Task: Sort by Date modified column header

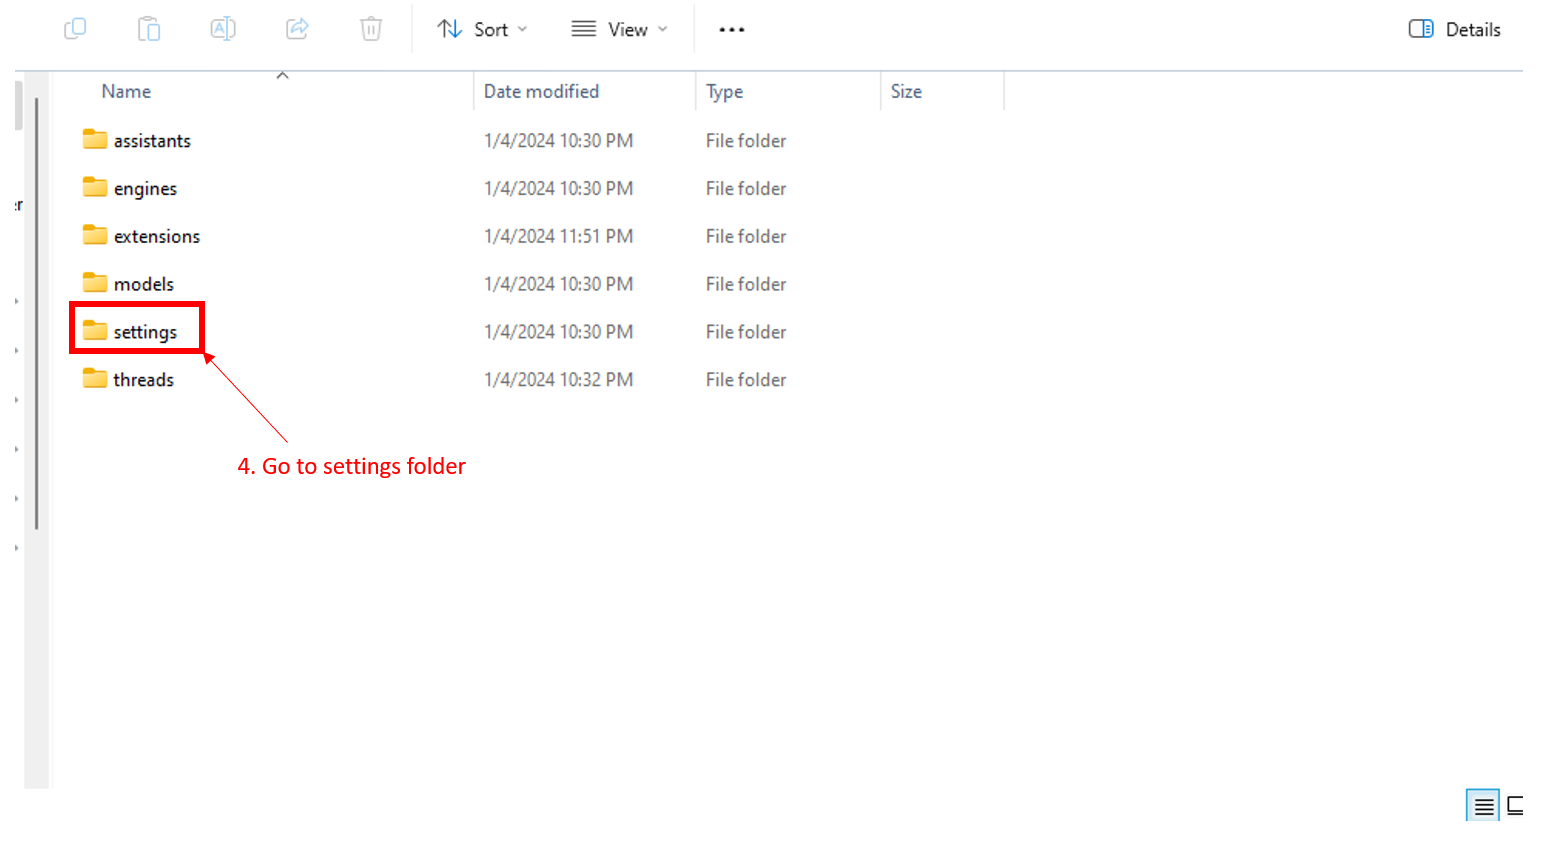Action: click(541, 91)
